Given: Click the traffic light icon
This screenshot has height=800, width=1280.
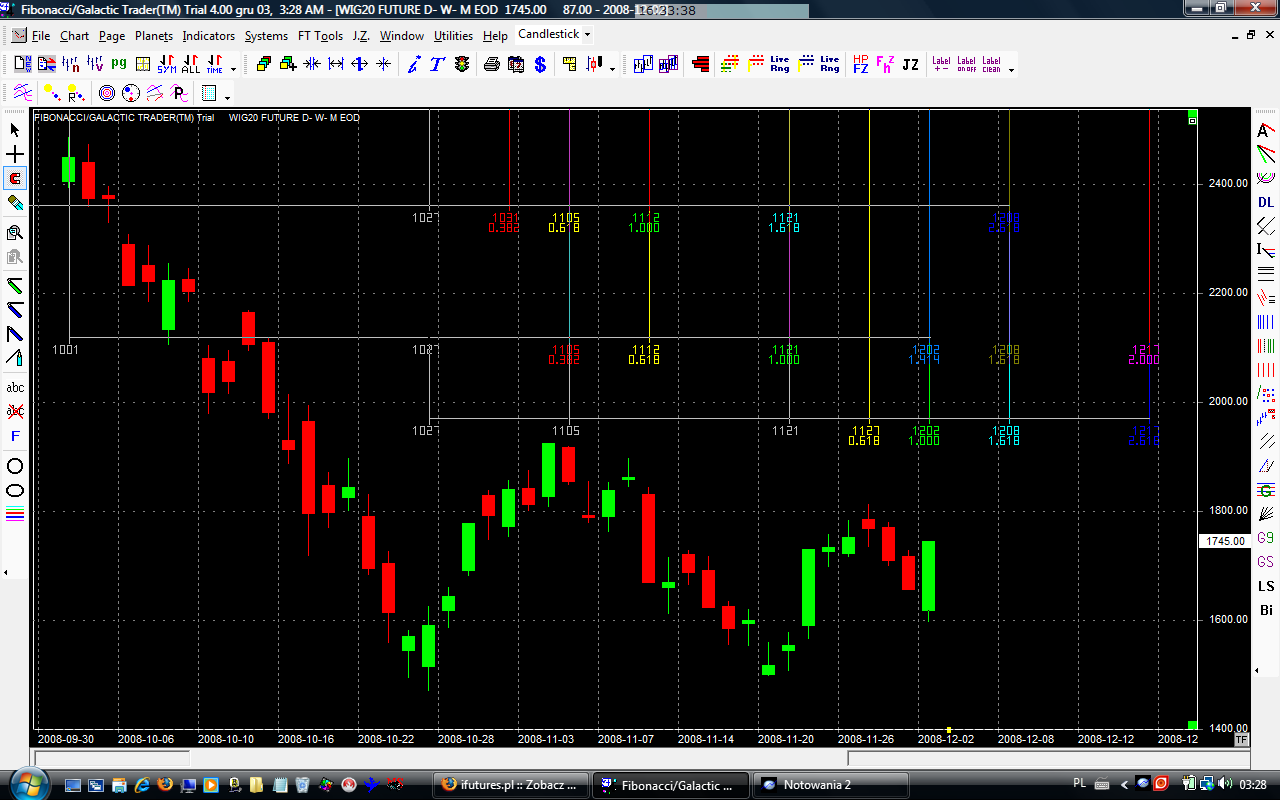Looking at the screenshot, I should 461,65.
